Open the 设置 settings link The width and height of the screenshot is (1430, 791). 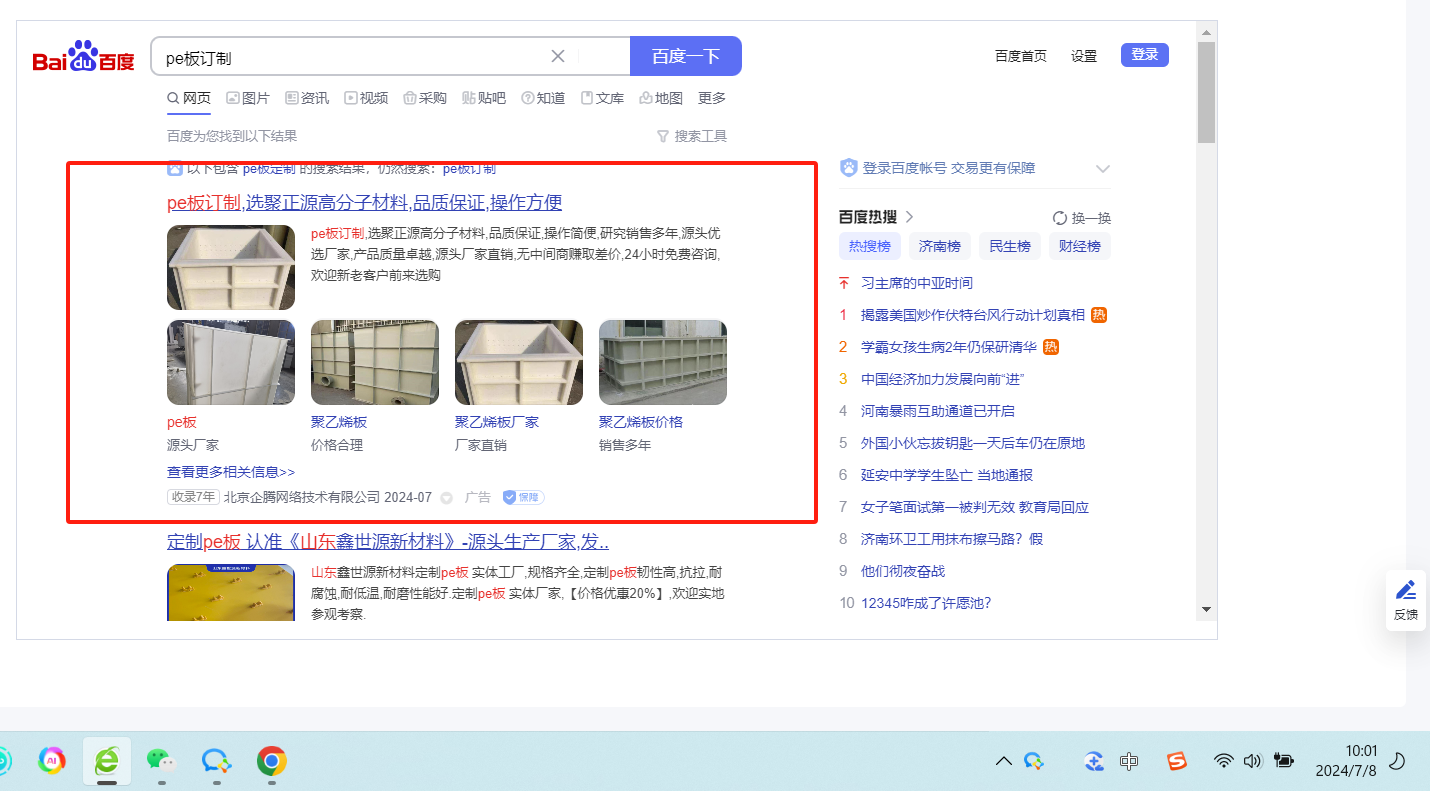click(x=1084, y=56)
